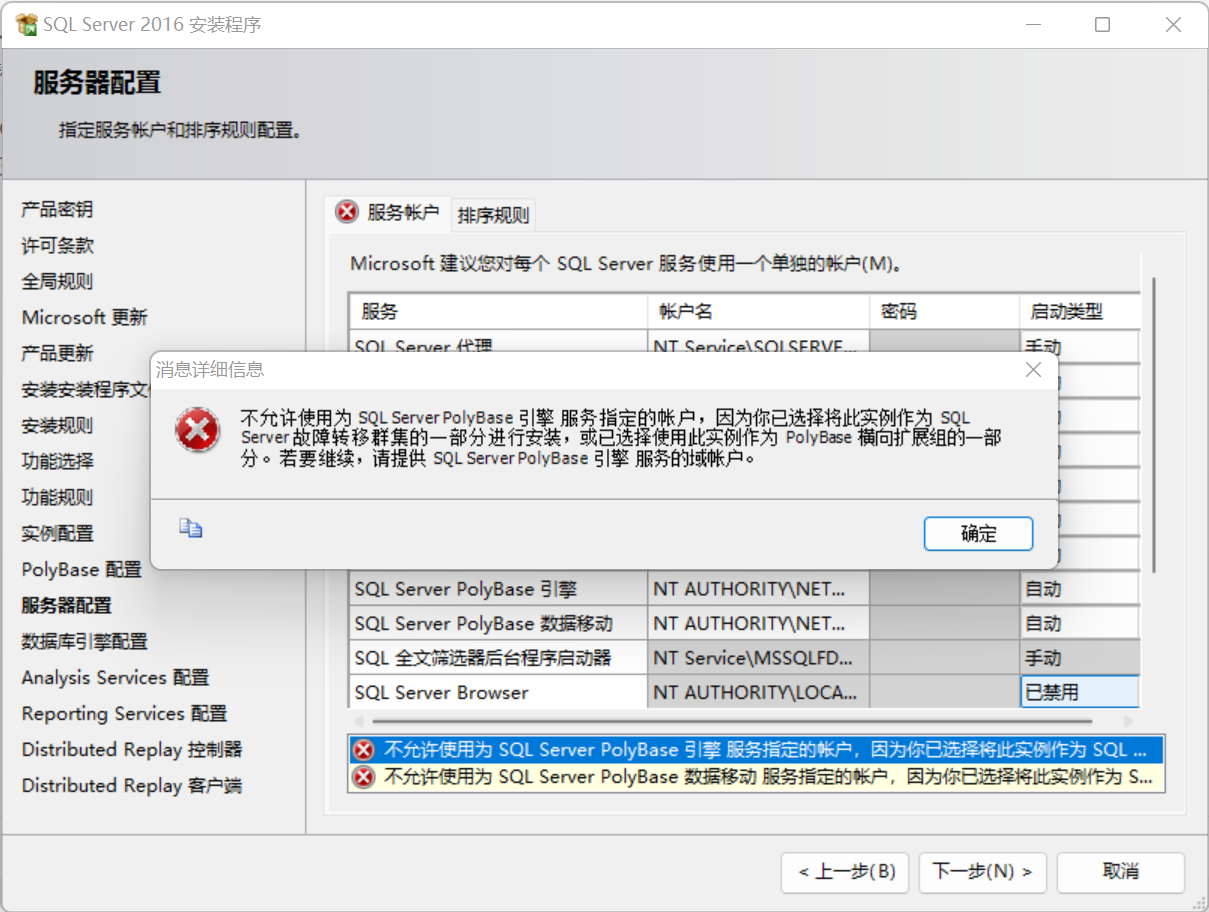The height and width of the screenshot is (912, 1209).
Task: Open 许可条款 step in sidebar
Action: coord(58,245)
